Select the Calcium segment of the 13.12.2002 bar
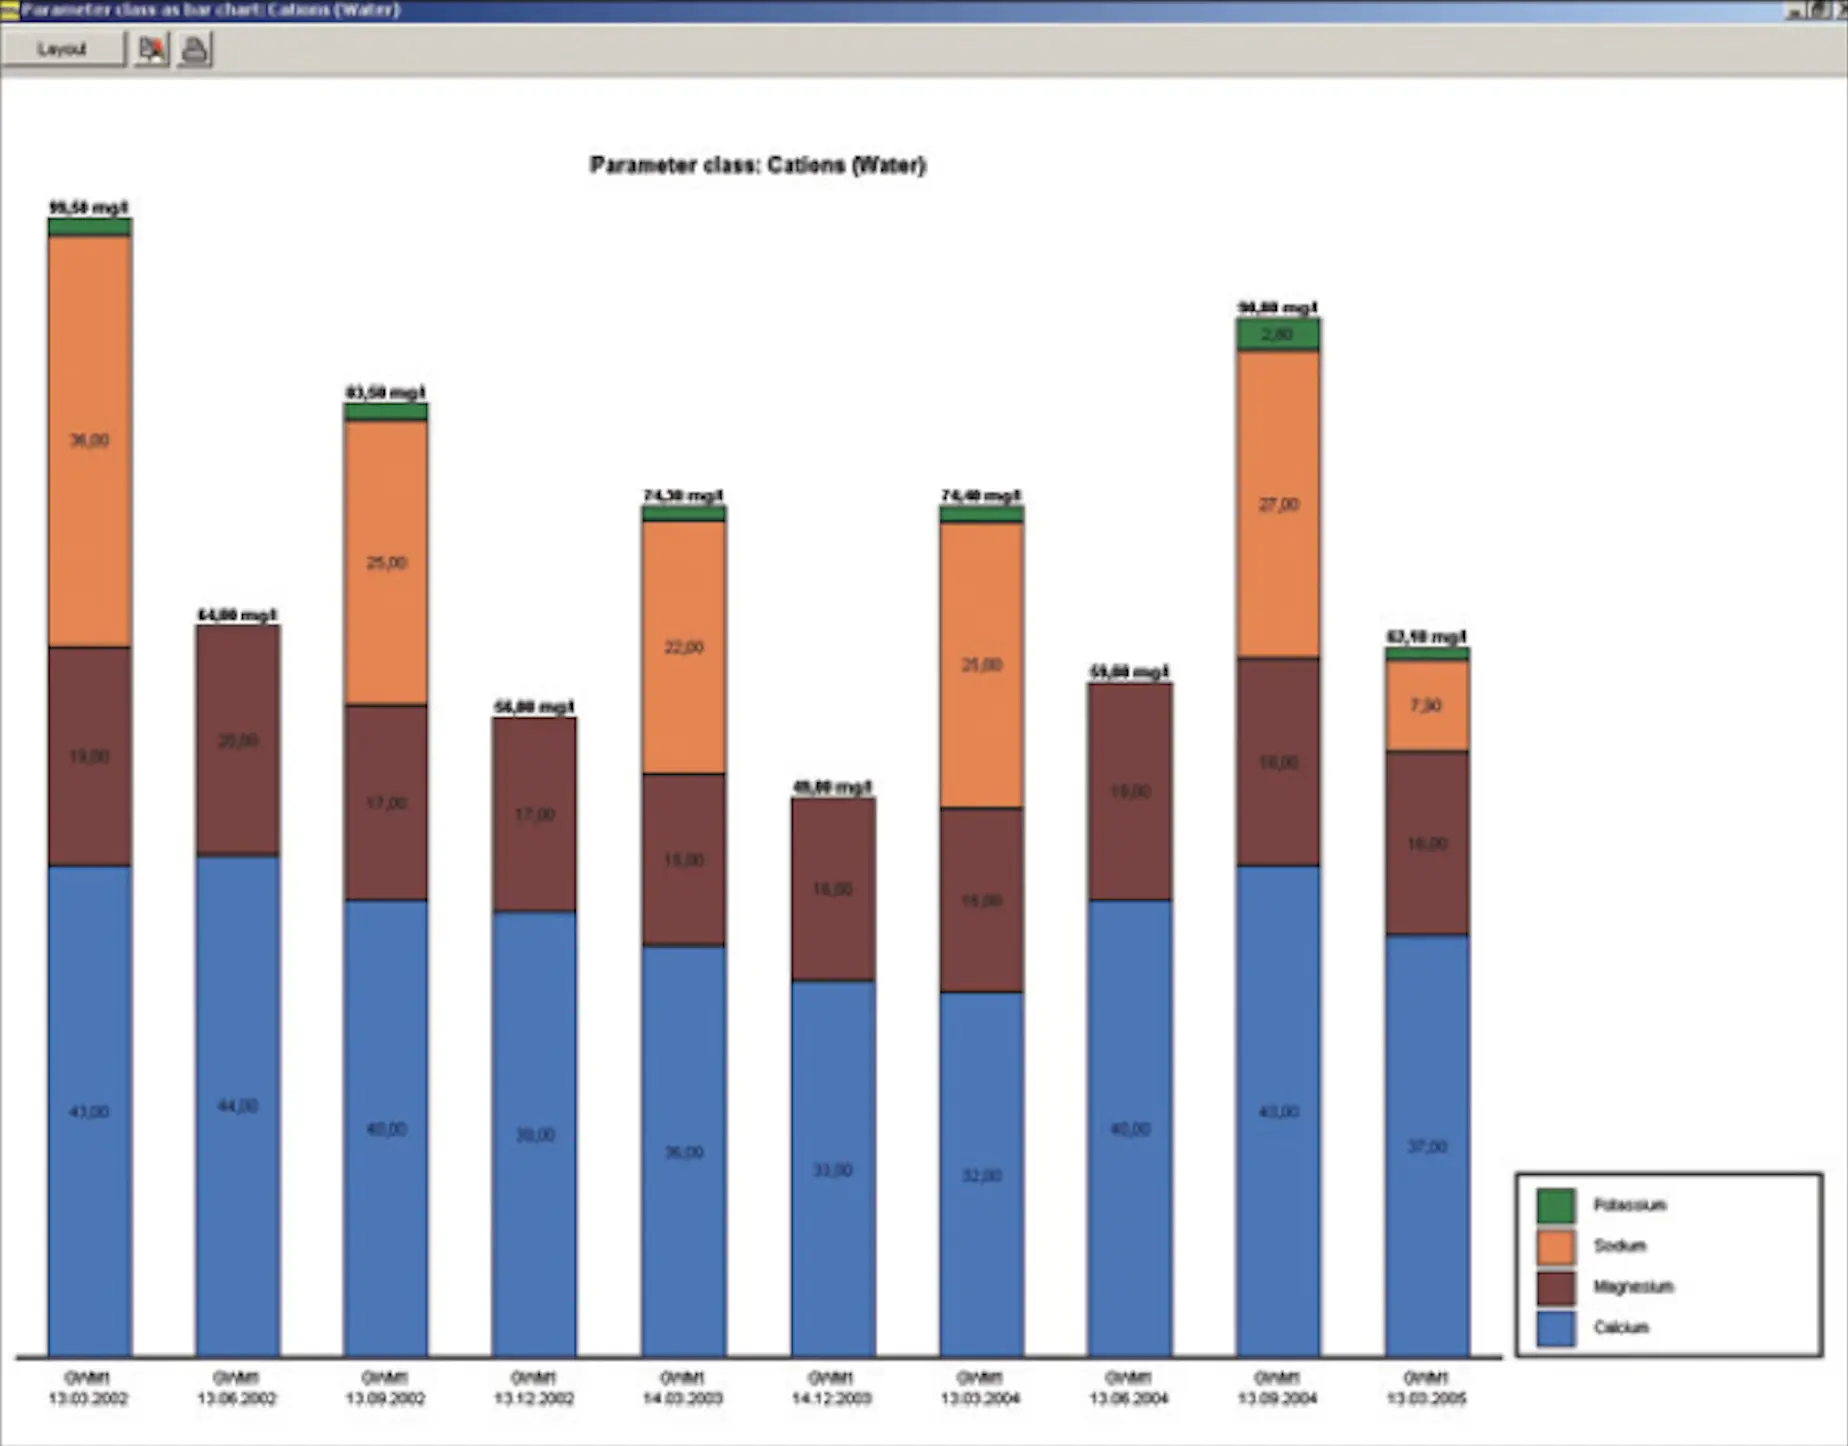 click(x=534, y=1134)
